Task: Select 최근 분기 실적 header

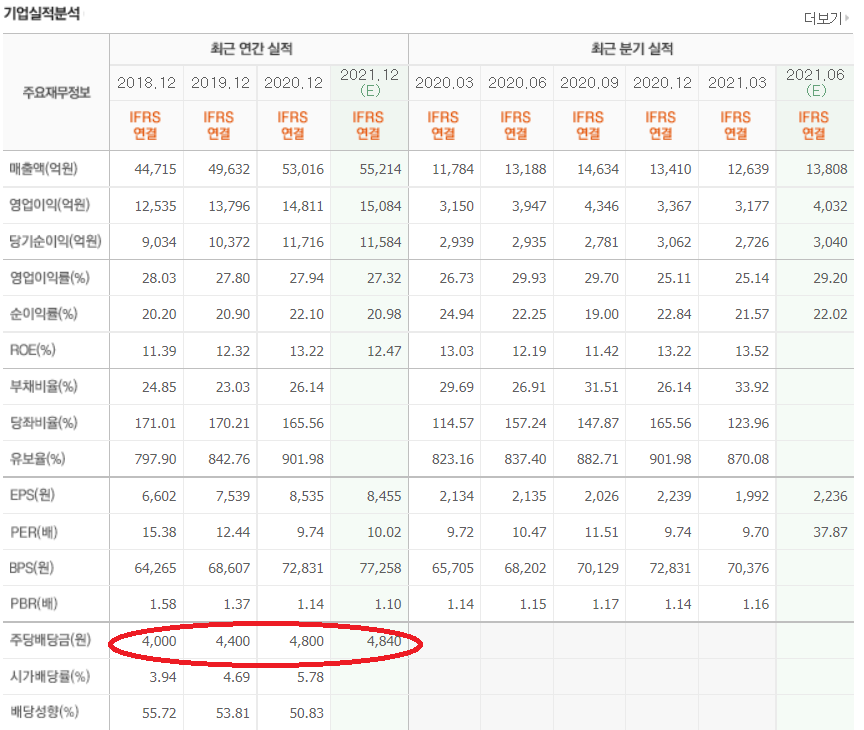Action: tap(632, 49)
